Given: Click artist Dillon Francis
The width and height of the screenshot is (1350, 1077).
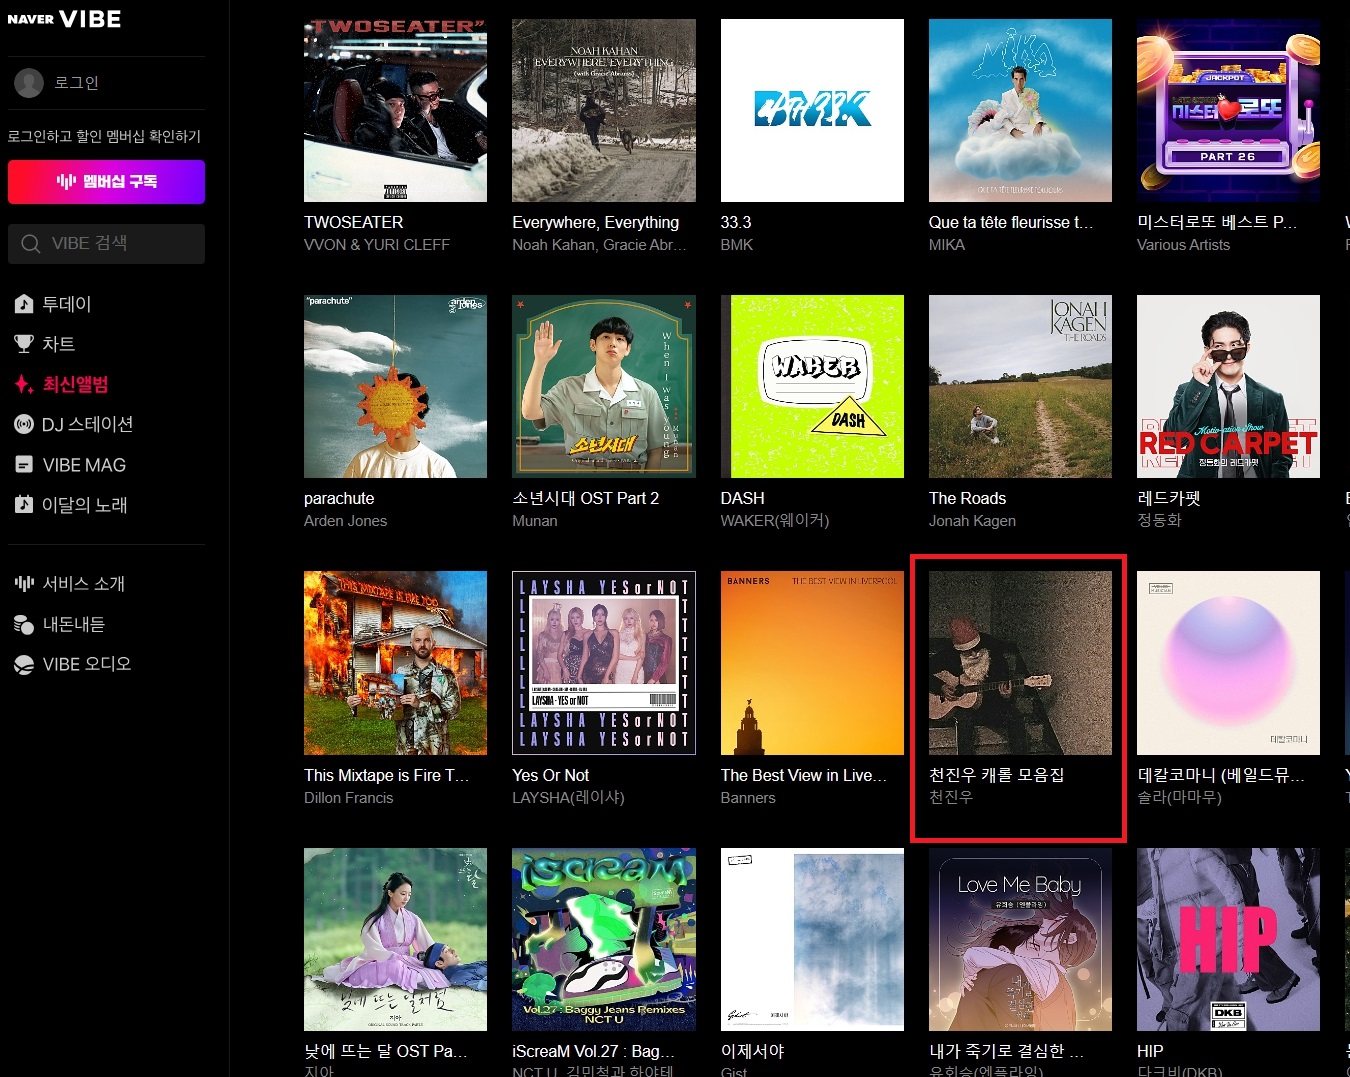Looking at the screenshot, I should pyautogui.click(x=349, y=798).
